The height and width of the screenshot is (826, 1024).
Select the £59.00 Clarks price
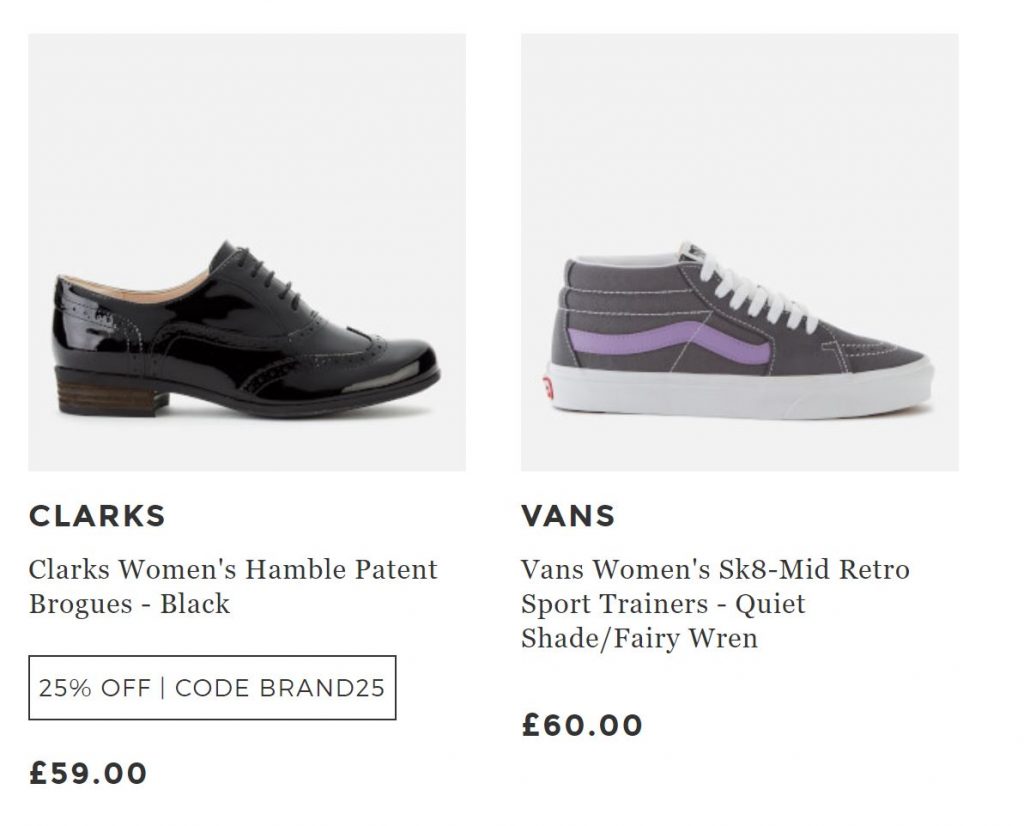coord(88,773)
